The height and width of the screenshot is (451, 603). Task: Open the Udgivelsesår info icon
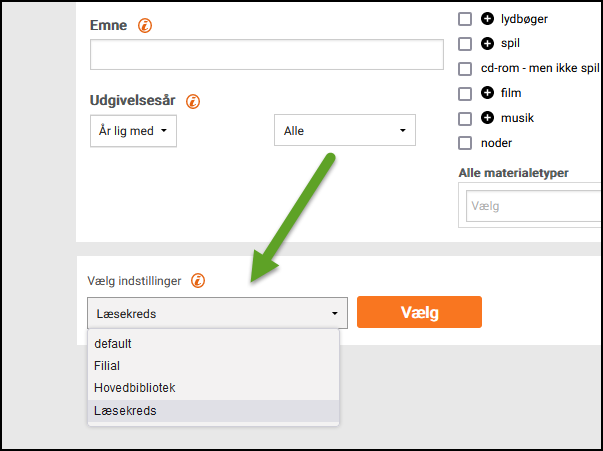193,101
